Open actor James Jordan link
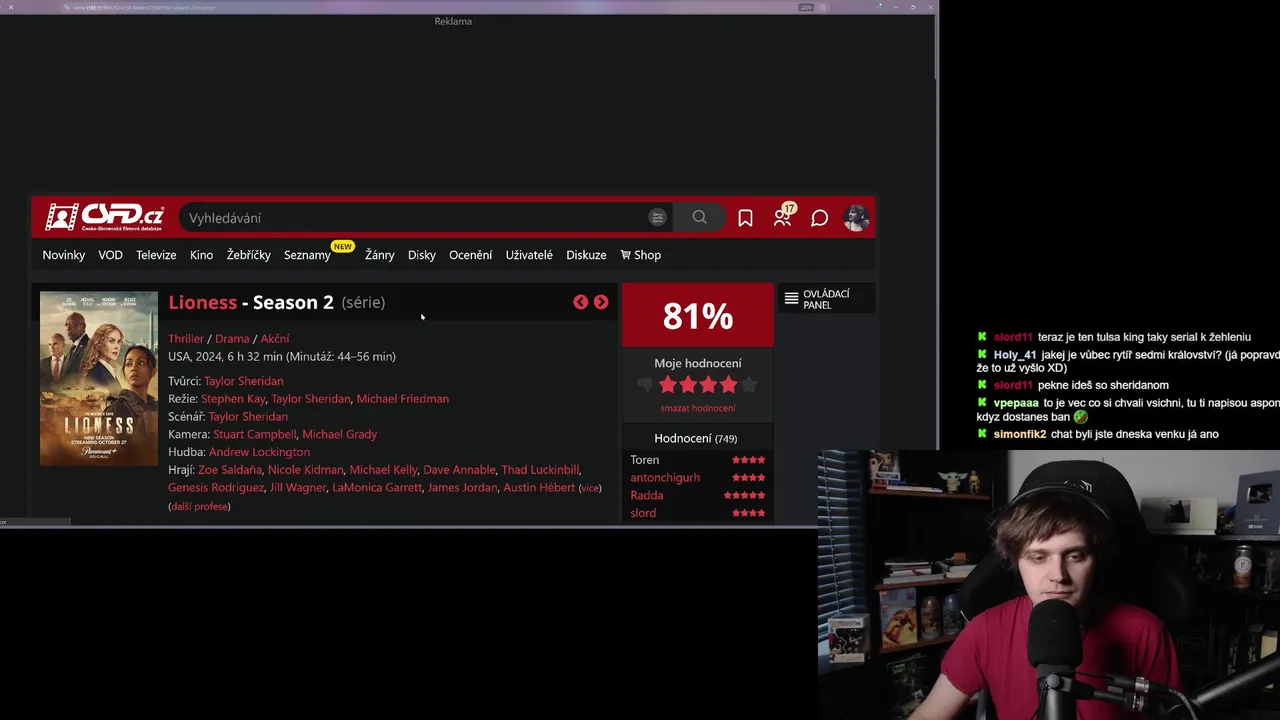This screenshot has width=1280, height=720. [x=462, y=488]
